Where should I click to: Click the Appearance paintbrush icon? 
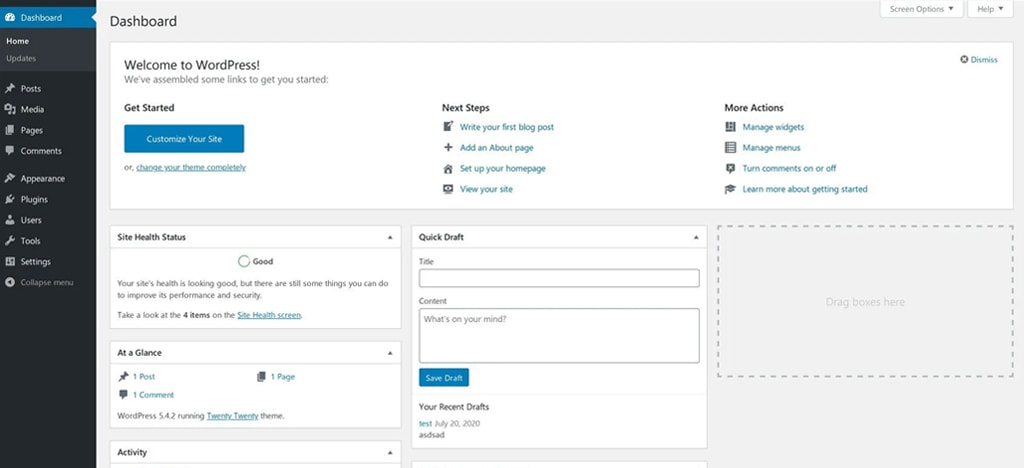[x=10, y=178]
